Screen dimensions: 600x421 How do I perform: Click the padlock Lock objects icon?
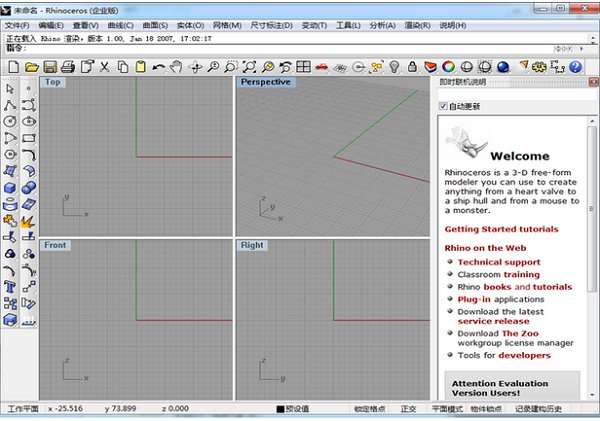[412, 67]
